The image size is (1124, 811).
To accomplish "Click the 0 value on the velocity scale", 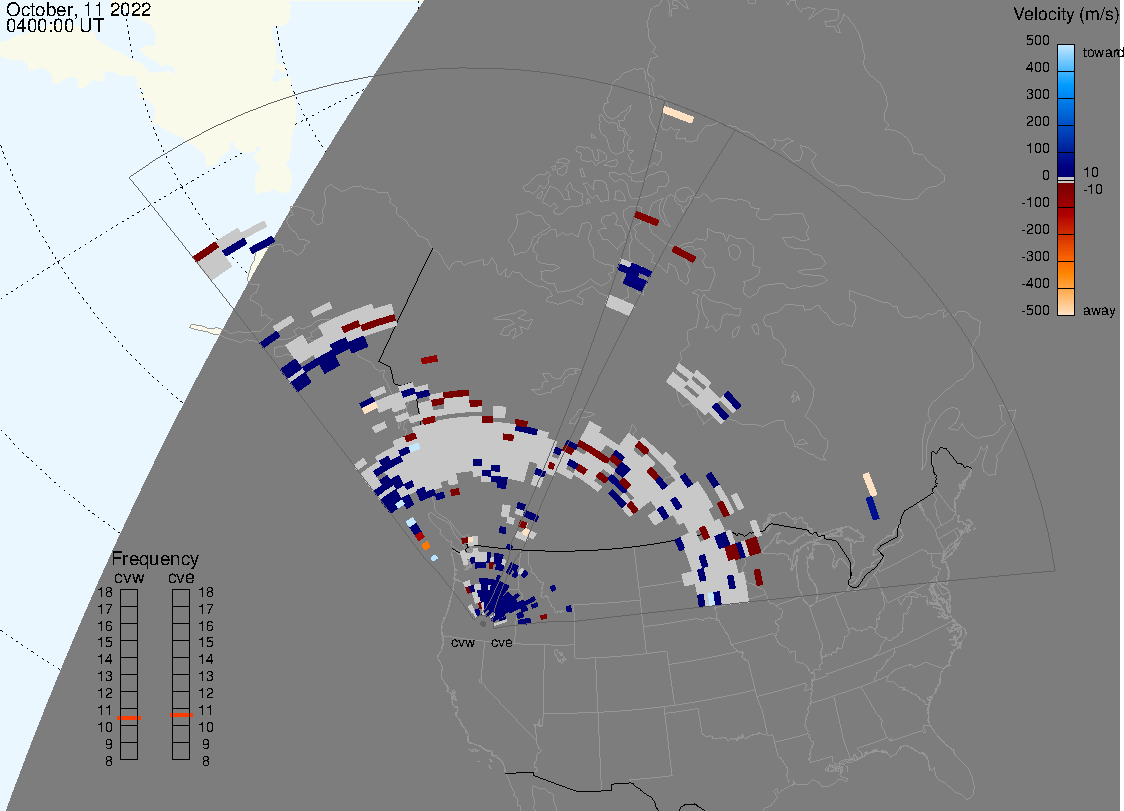I will pyautogui.click(x=1046, y=176).
